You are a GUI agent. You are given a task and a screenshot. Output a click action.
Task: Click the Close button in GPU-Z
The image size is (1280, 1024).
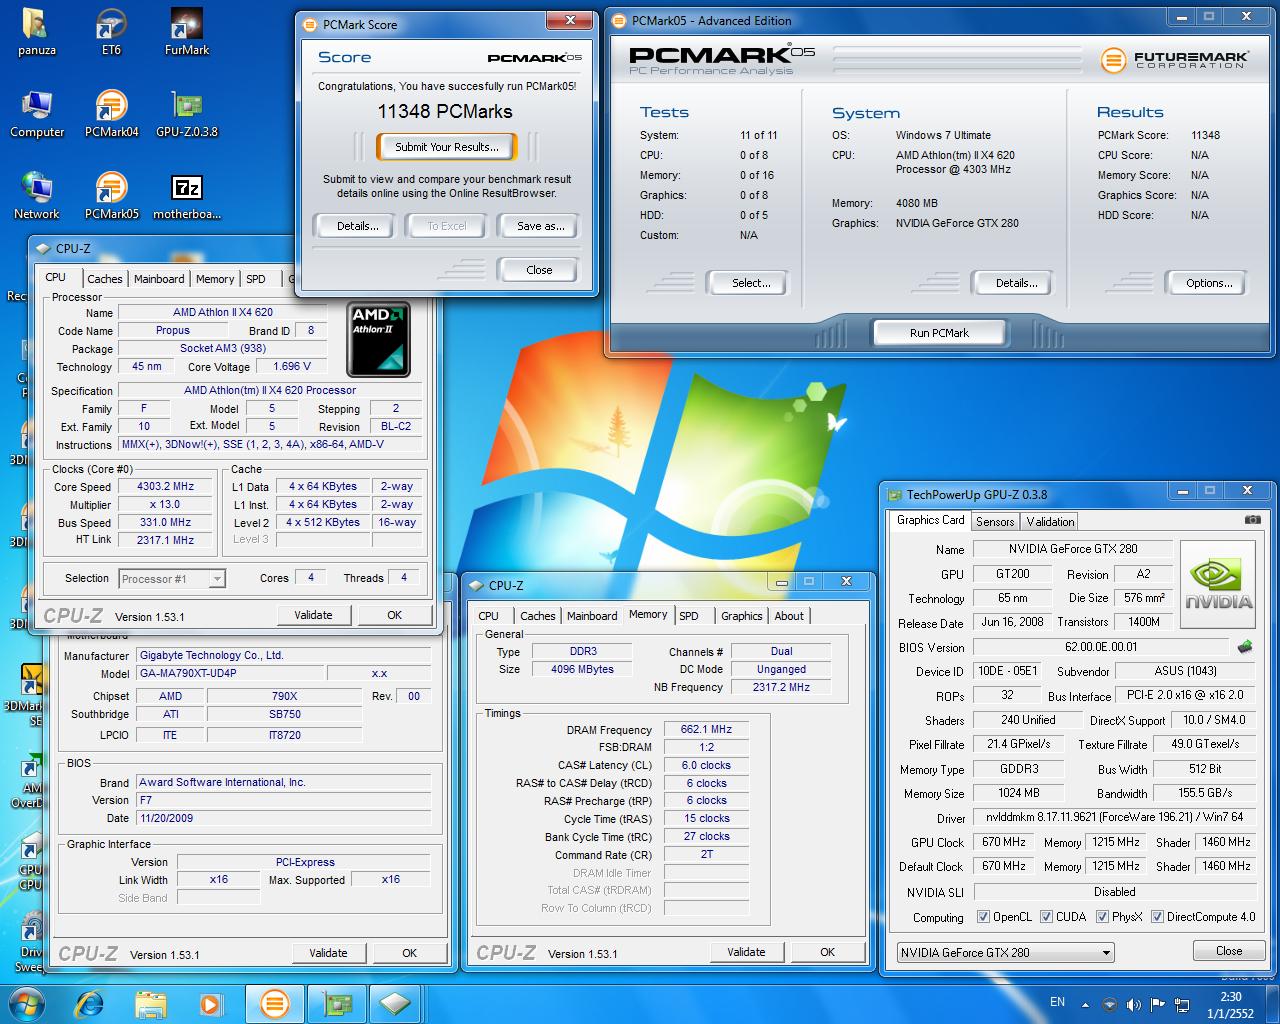click(x=1229, y=951)
